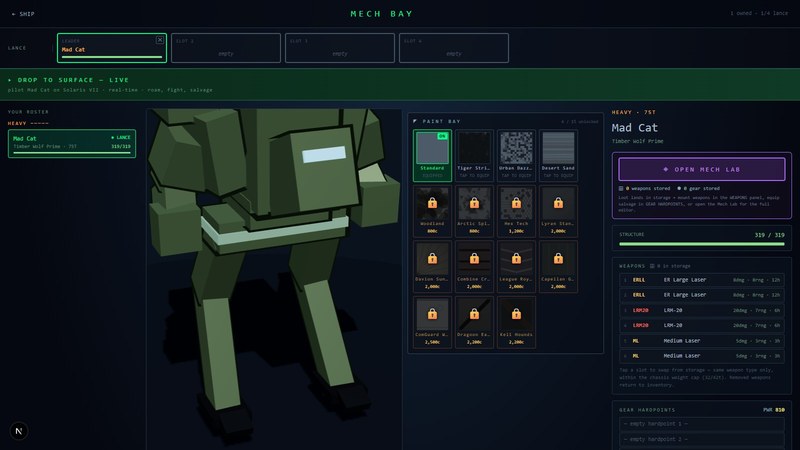Select the Desert Sand paint swatch
The image size is (800, 450).
558,155
